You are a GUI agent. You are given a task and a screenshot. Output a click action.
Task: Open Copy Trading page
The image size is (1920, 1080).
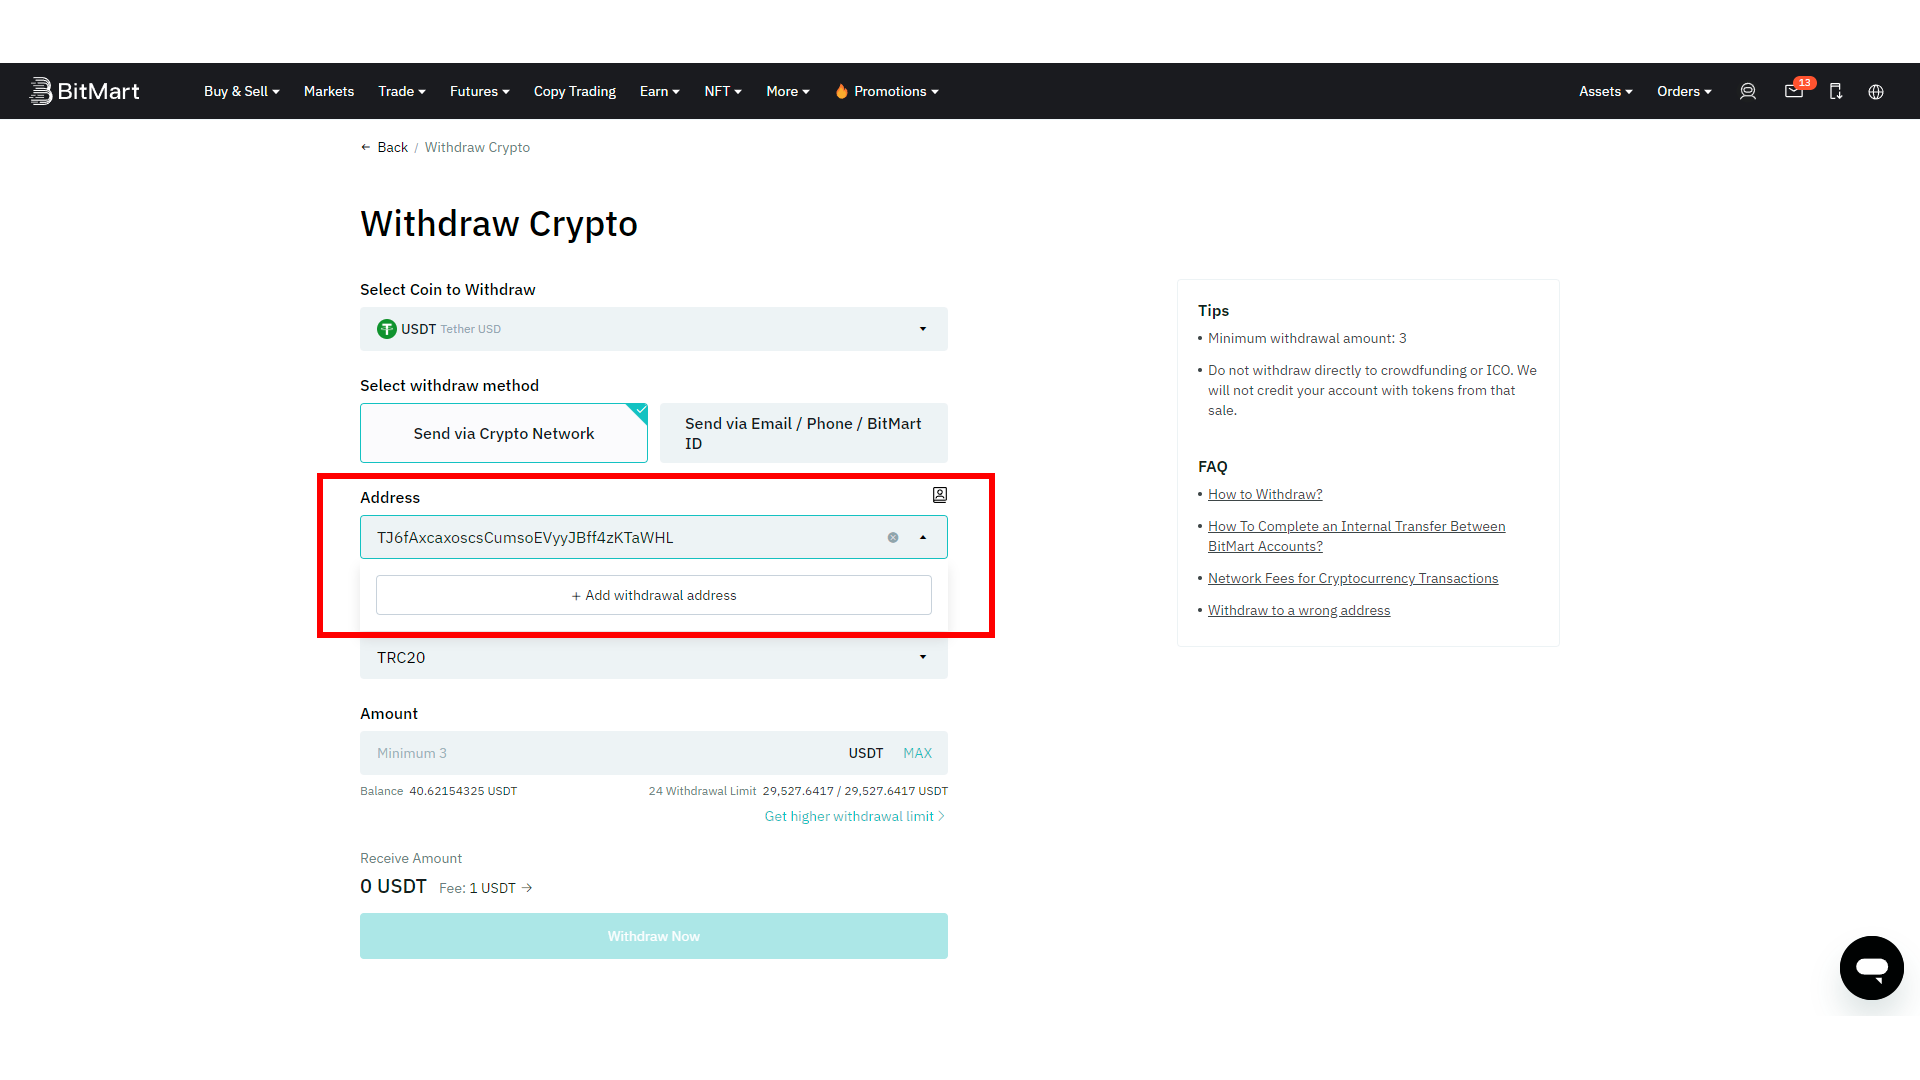tap(575, 91)
